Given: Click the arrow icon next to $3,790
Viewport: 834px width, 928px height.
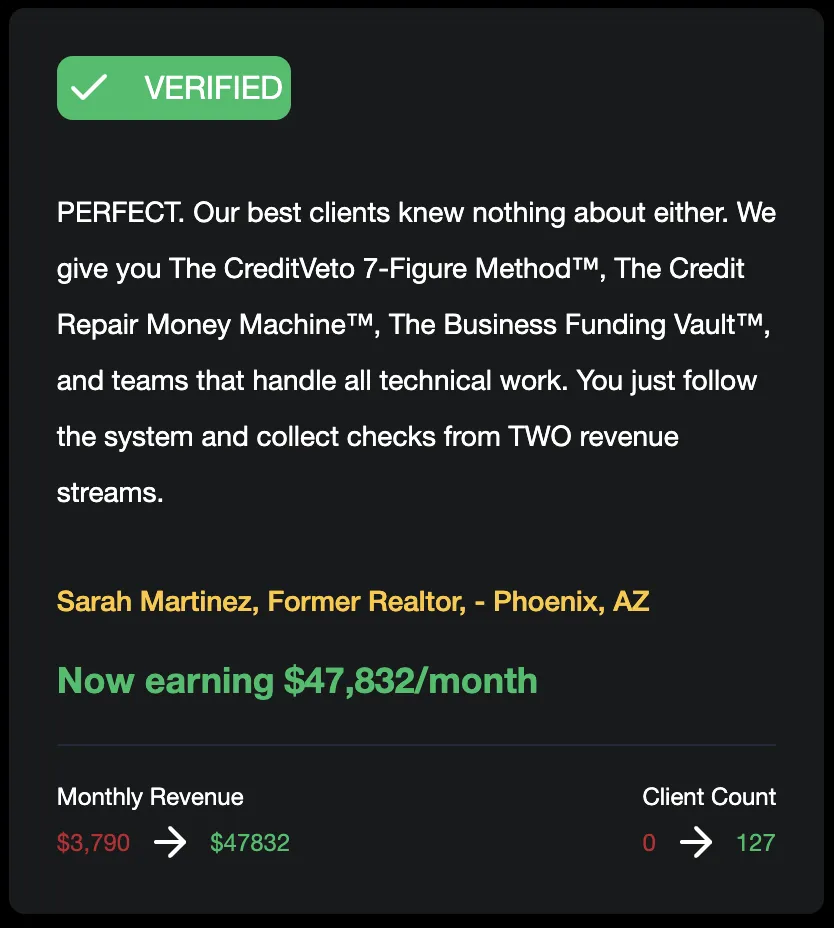Looking at the screenshot, I should pyautogui.click(x=170, y=843).
